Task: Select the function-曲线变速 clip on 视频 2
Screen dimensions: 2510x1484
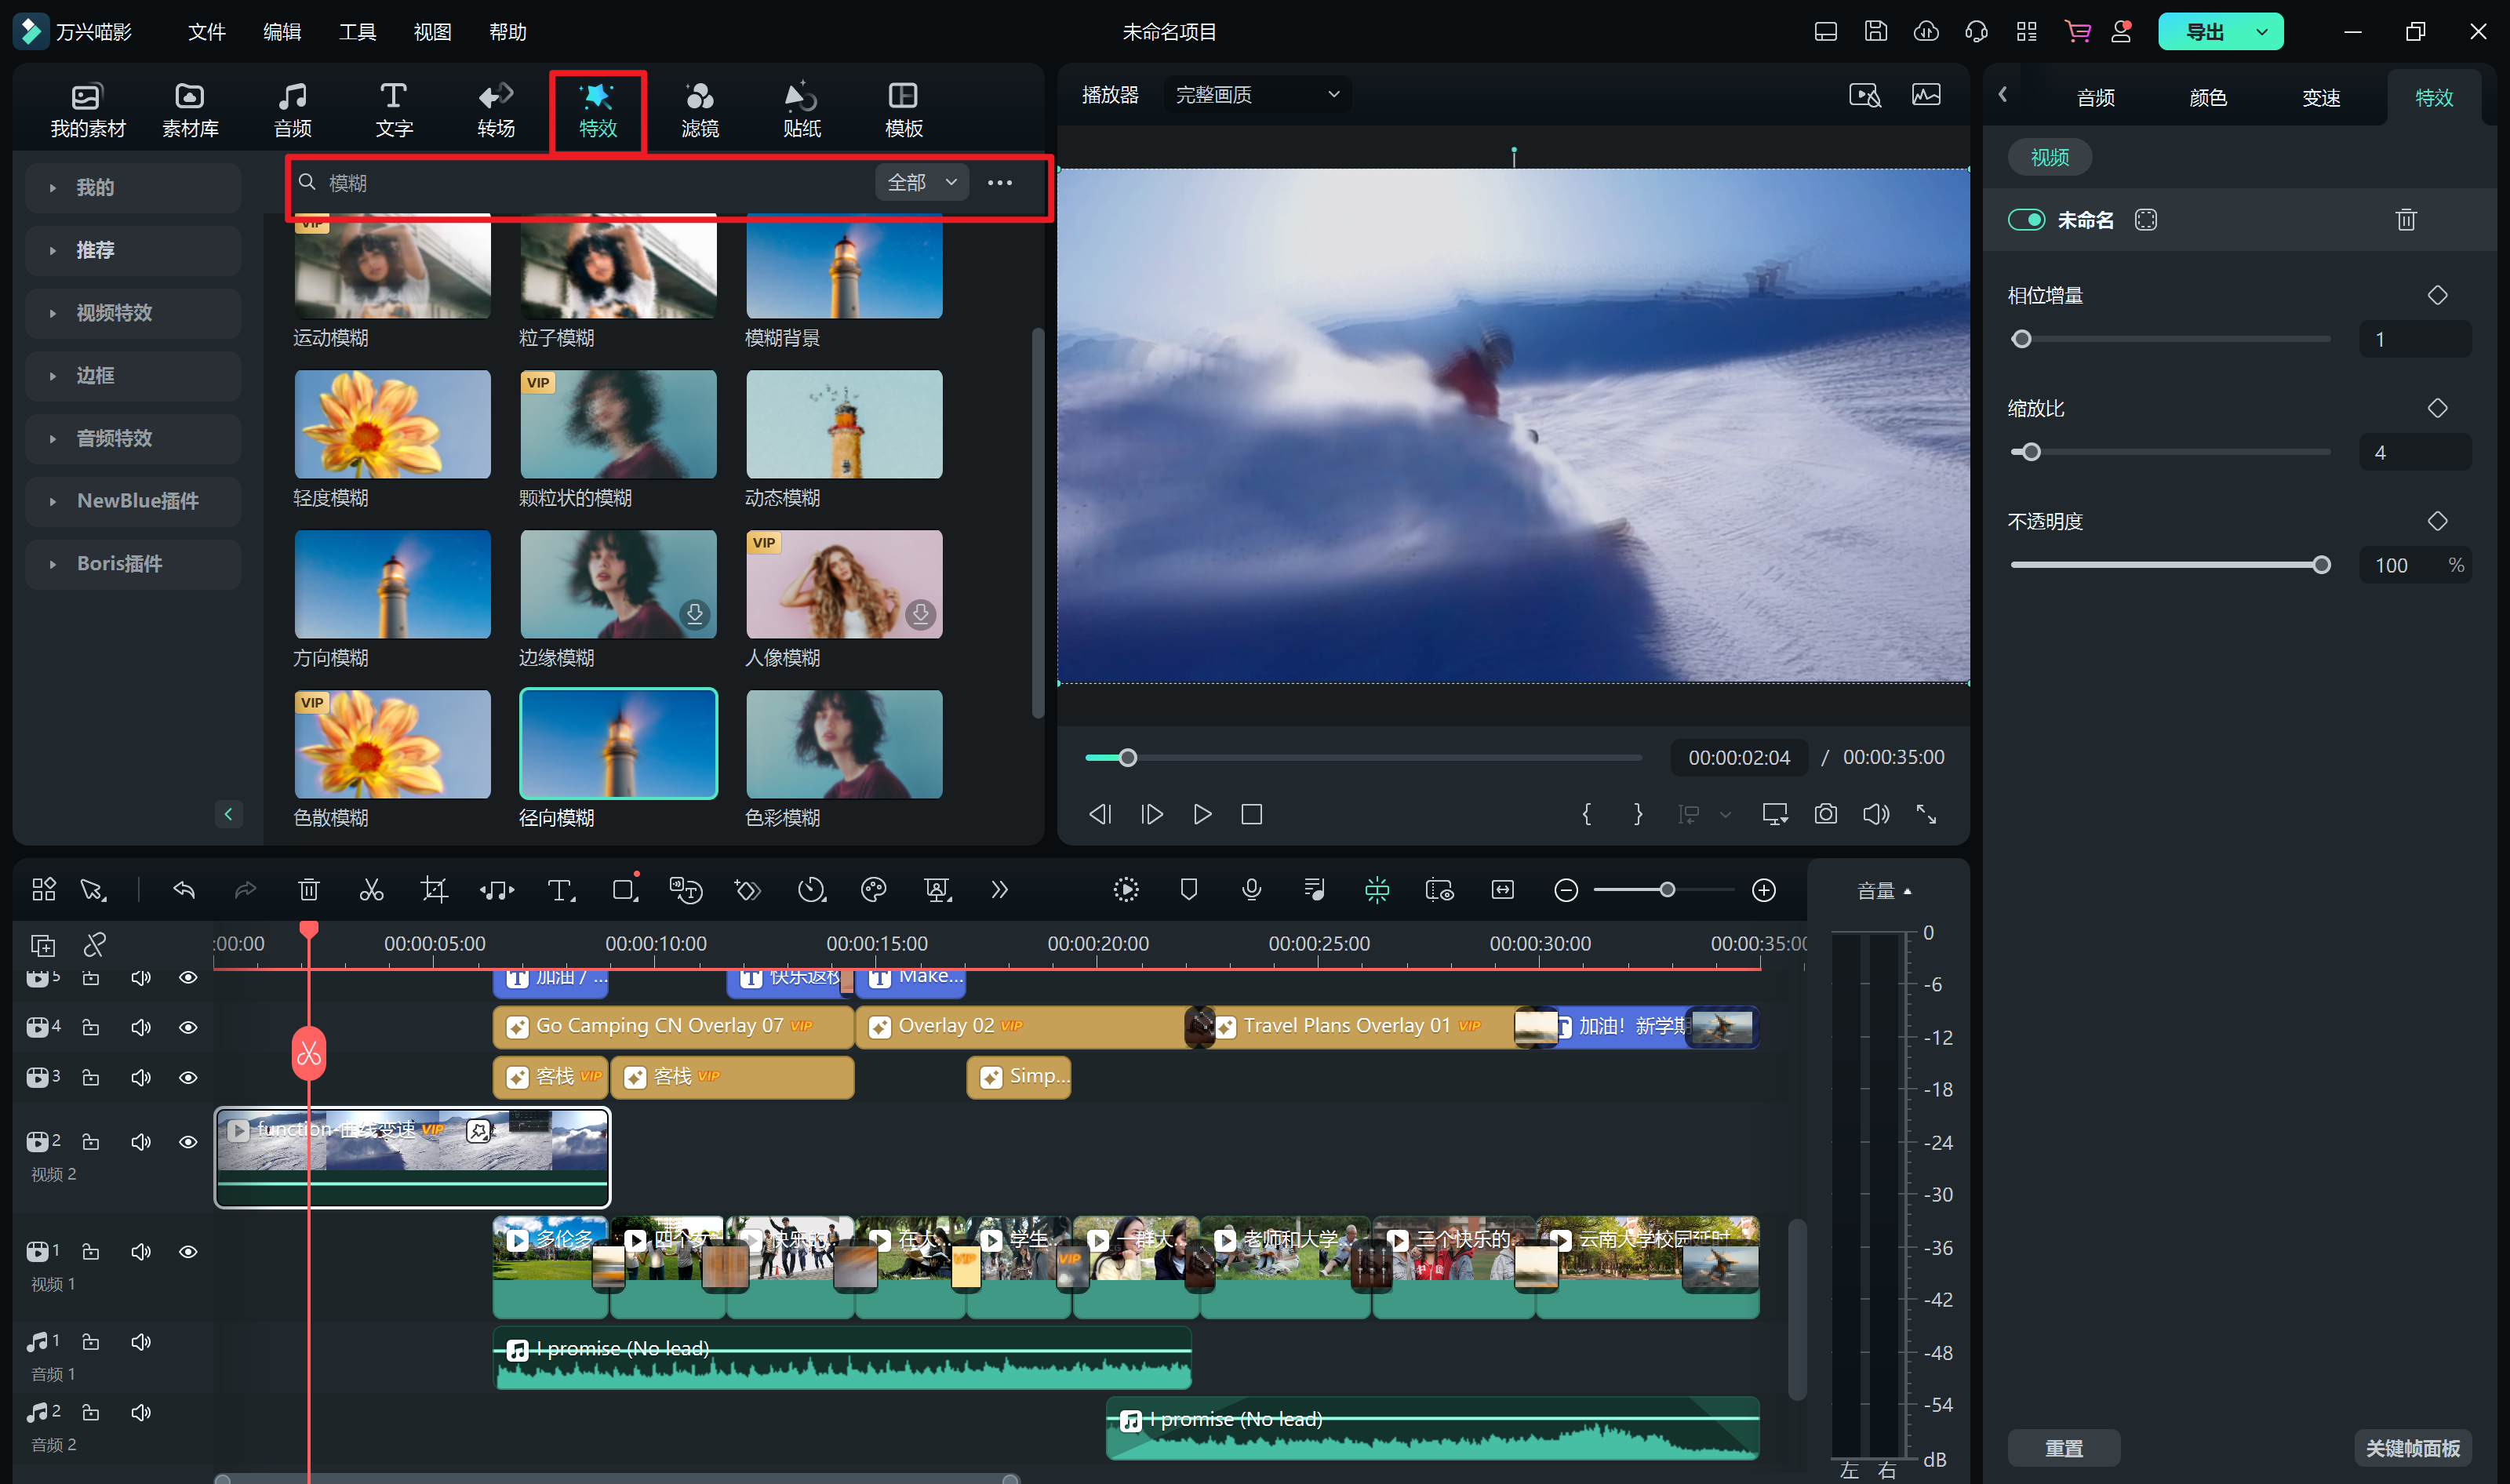Action: 412,1156
